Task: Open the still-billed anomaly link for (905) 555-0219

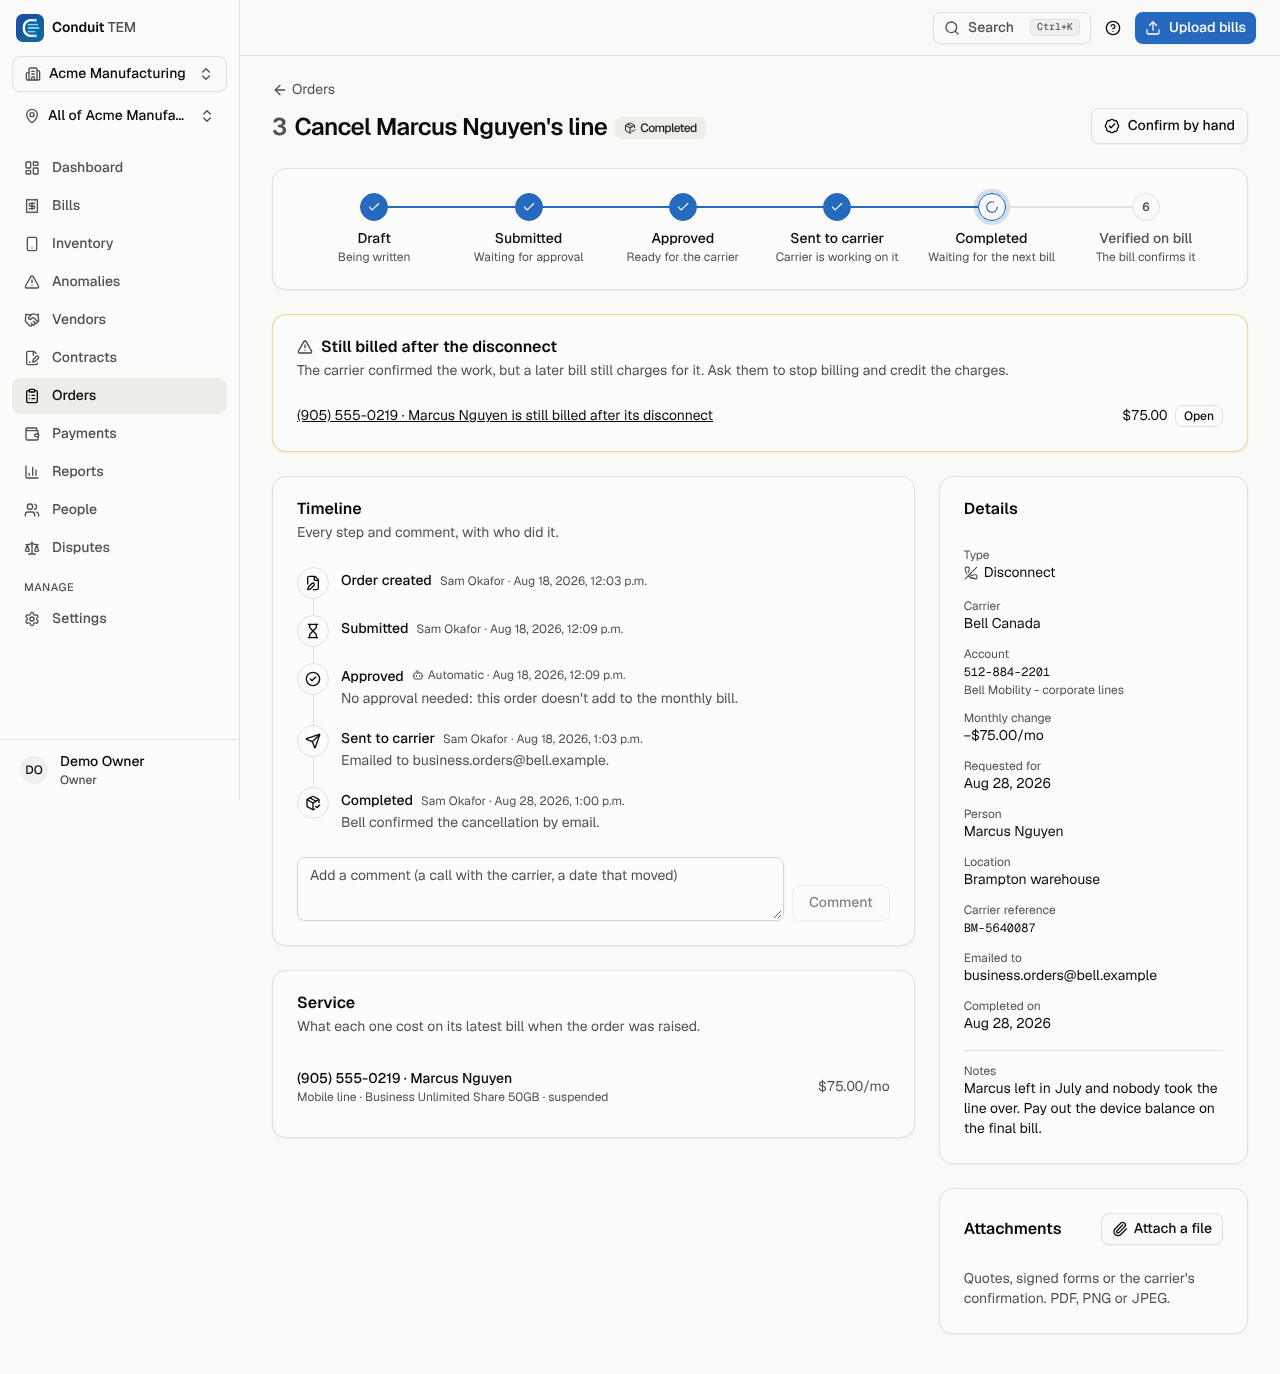Action: coord(505,415)
